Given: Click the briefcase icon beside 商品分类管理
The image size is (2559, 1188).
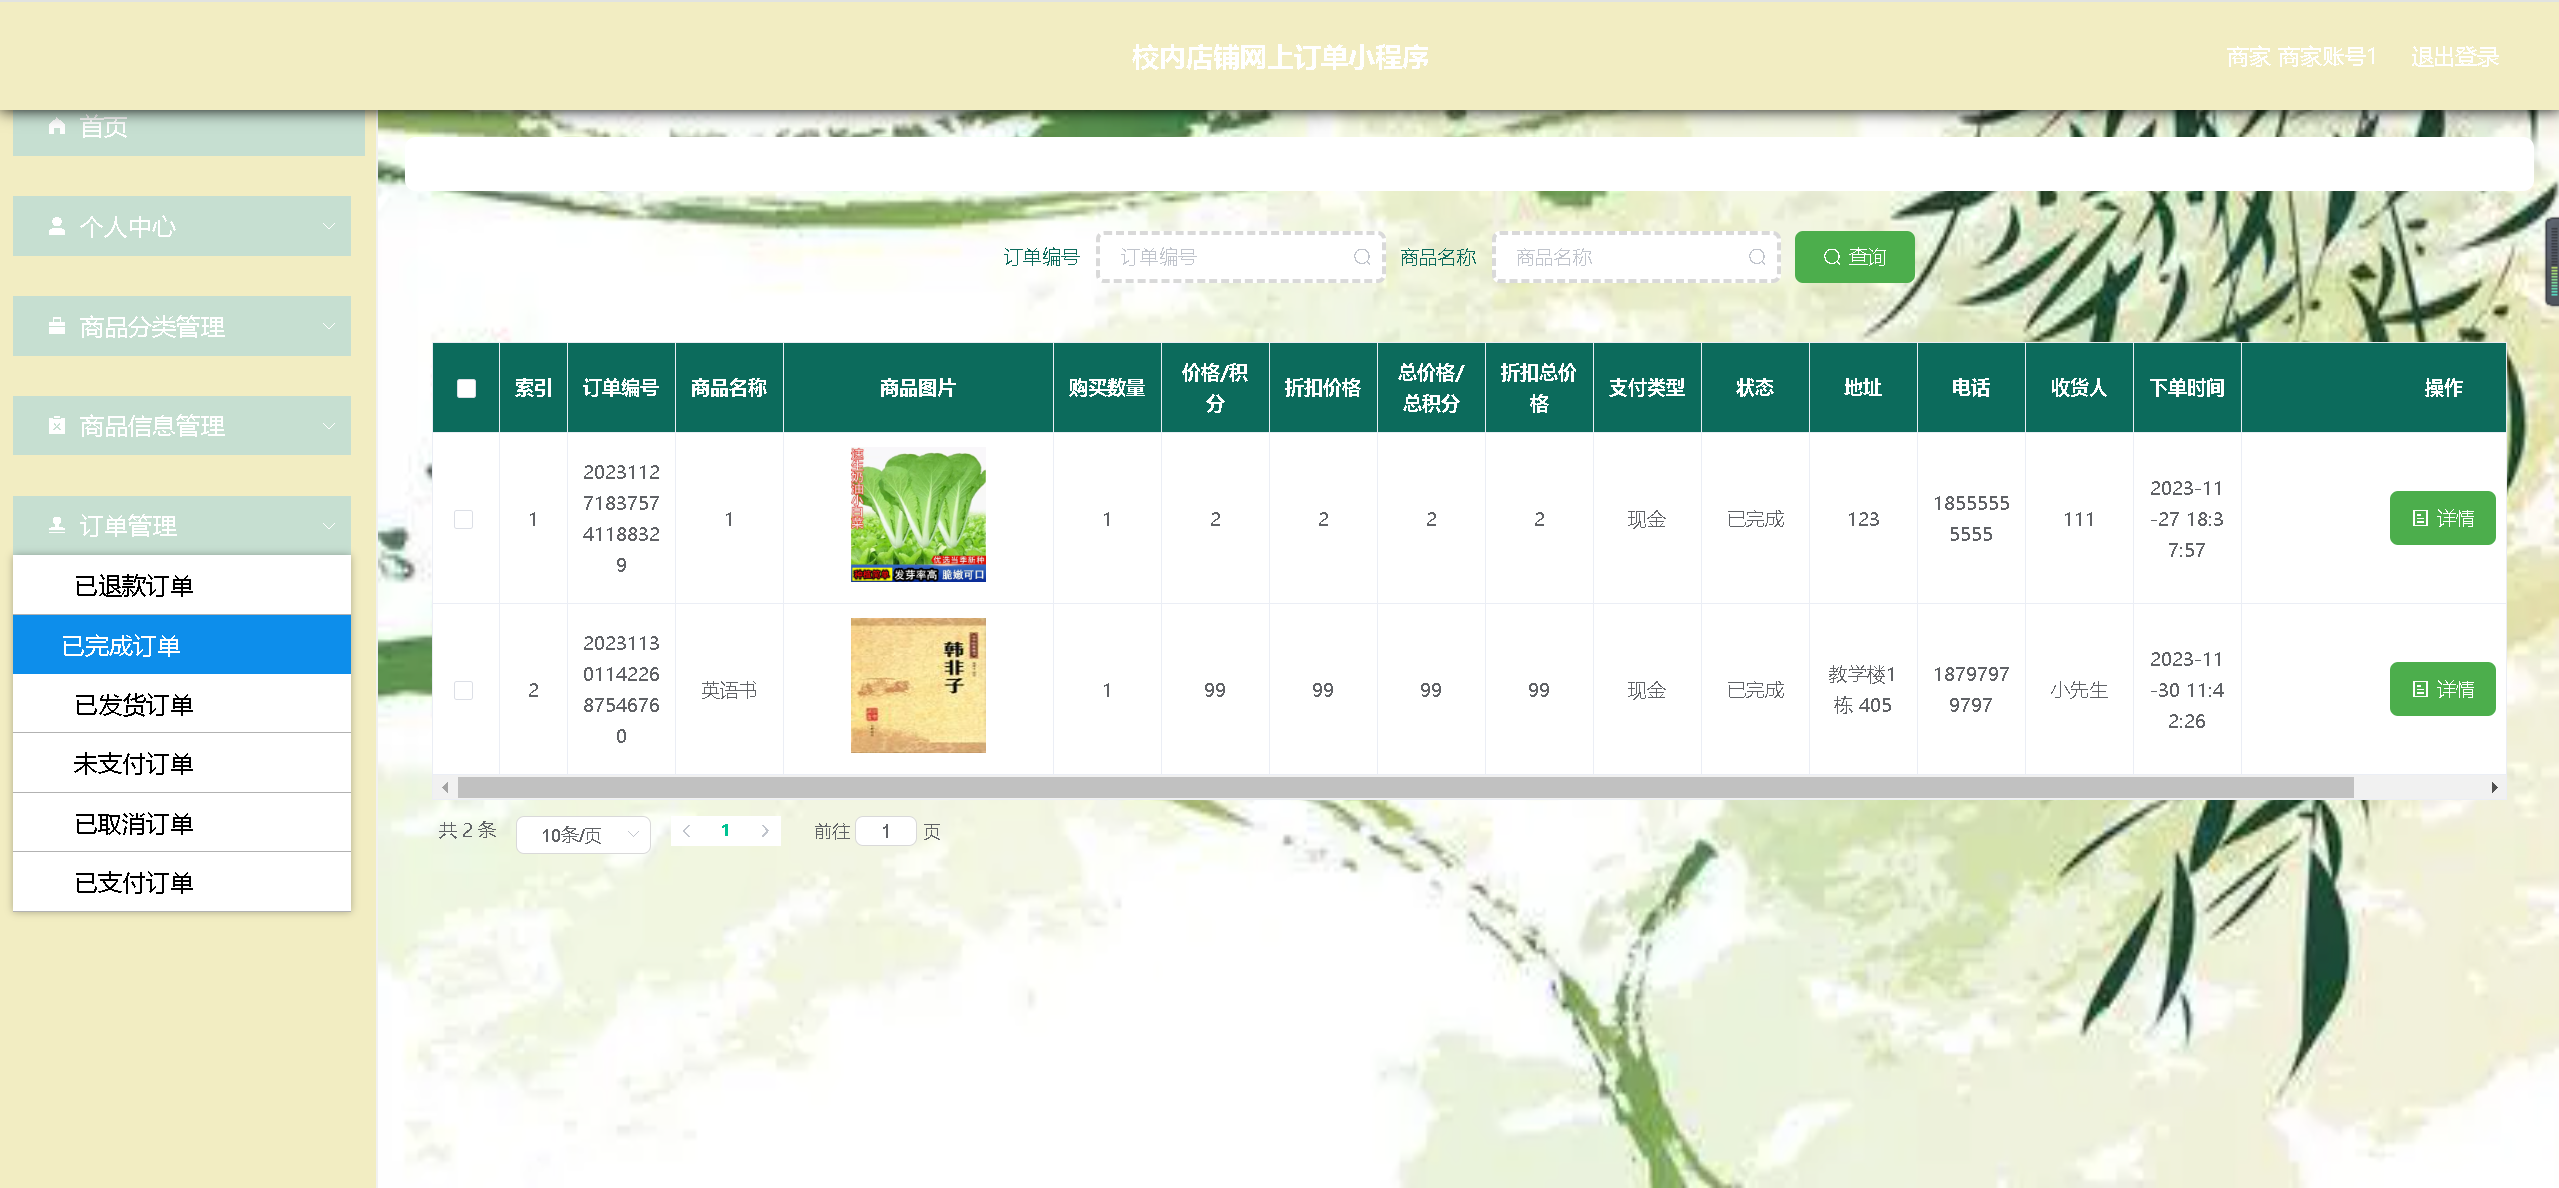Looking at the screenshot, I should (57, 326).
